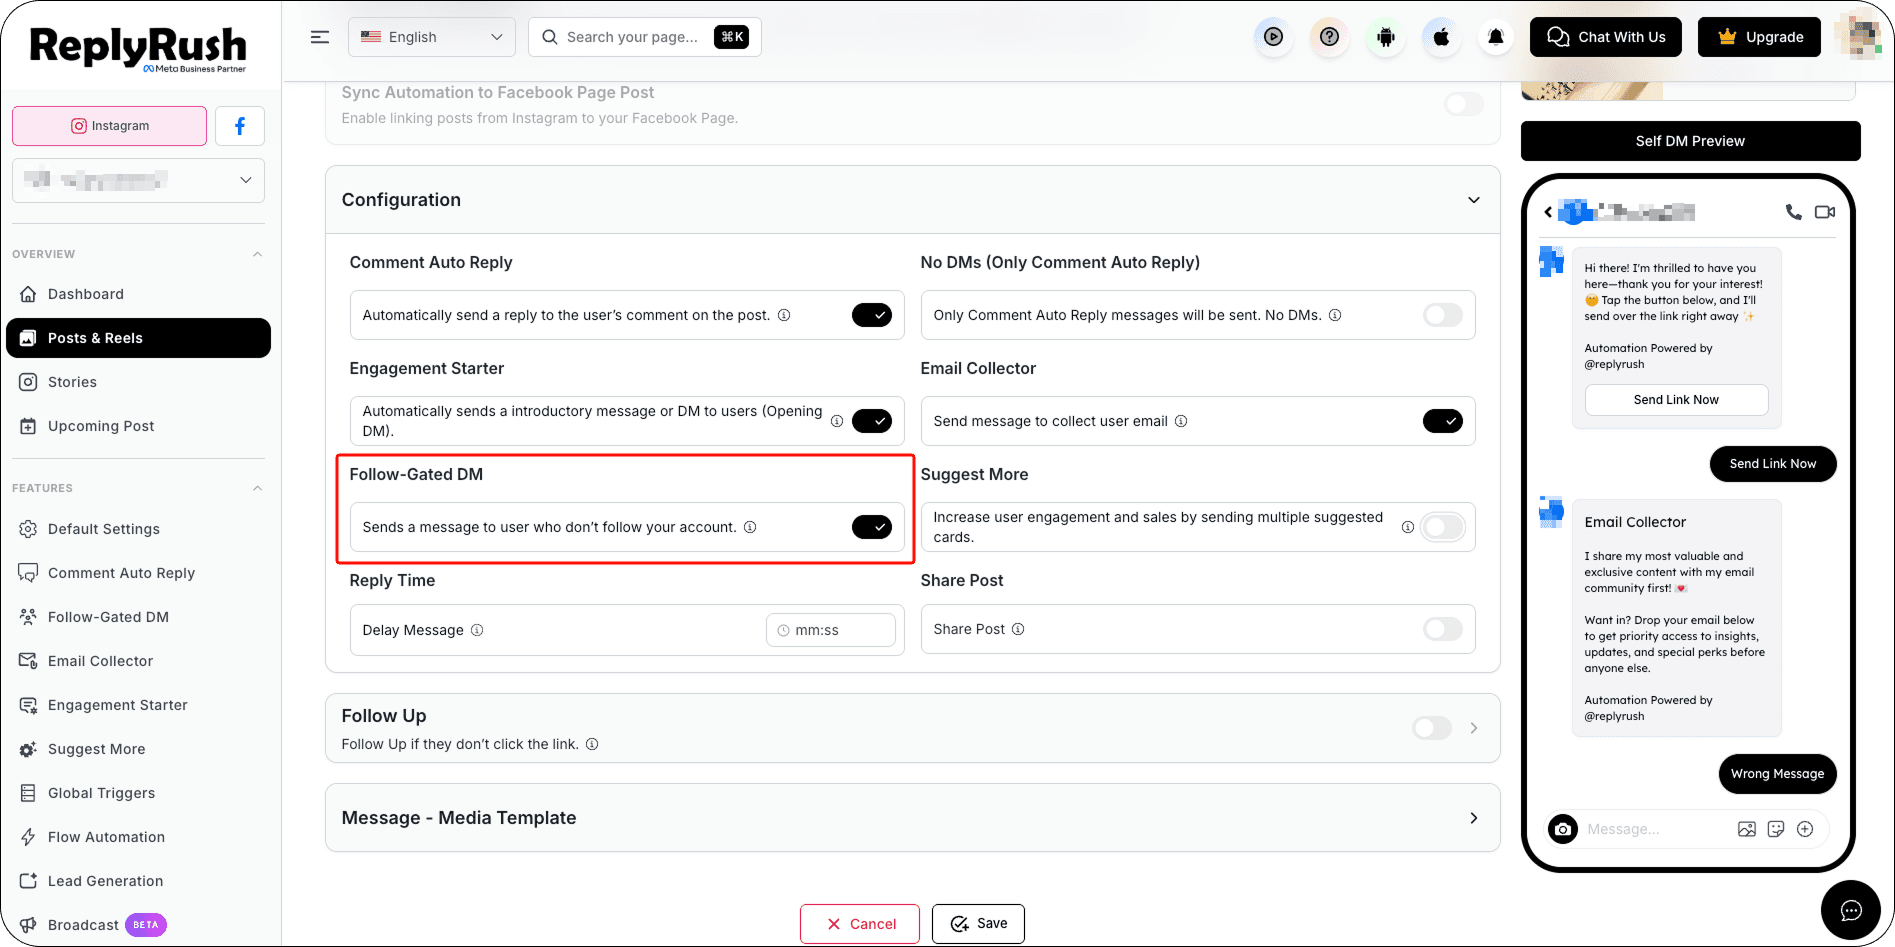Collapse the Features sidebar group

tap(257, 488)
